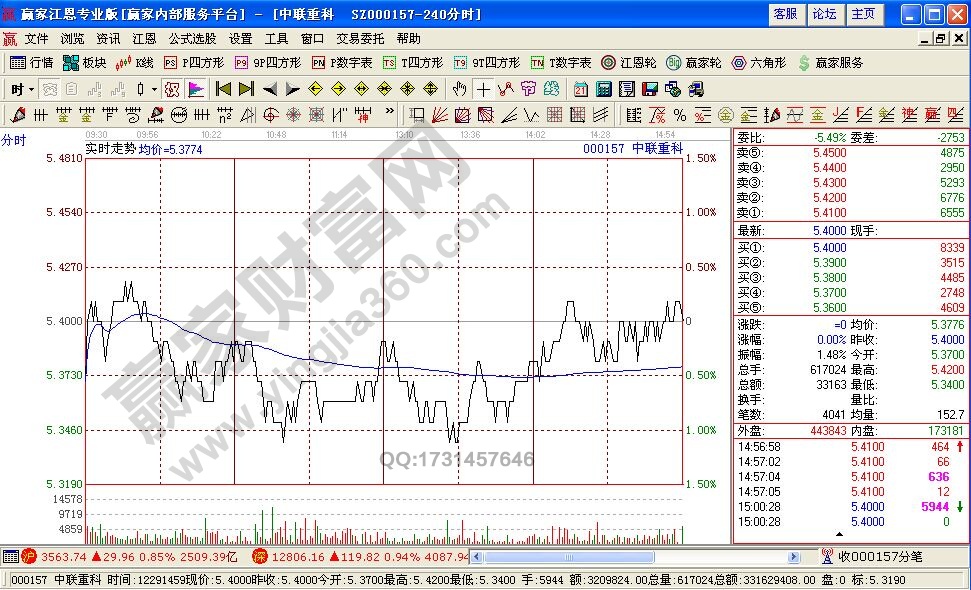This screenshot has height=590, width=971.
Task: Select the hand pan tool in toolbar
Action: 459,89
